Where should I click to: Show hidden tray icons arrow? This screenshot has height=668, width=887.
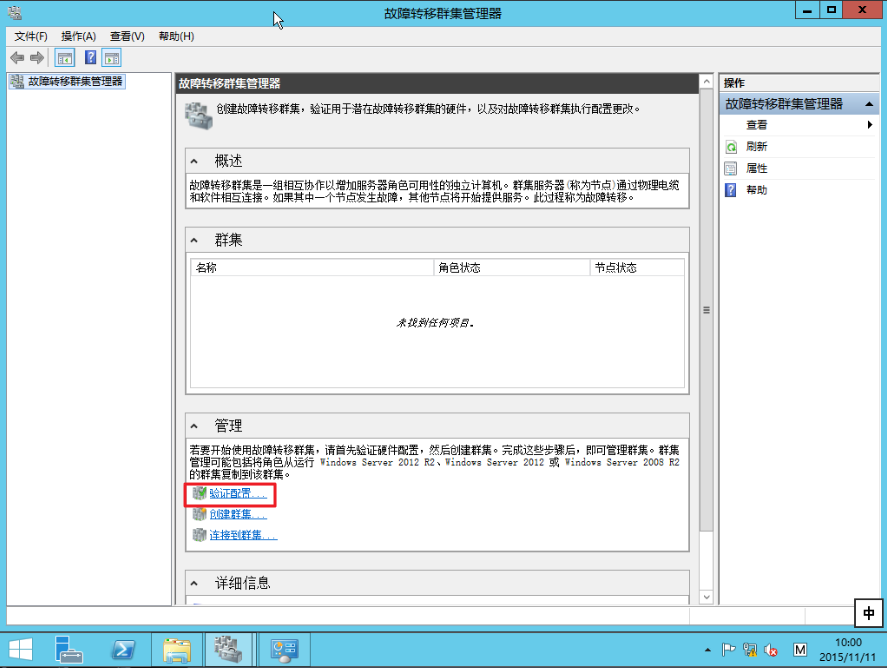point(708,650)
